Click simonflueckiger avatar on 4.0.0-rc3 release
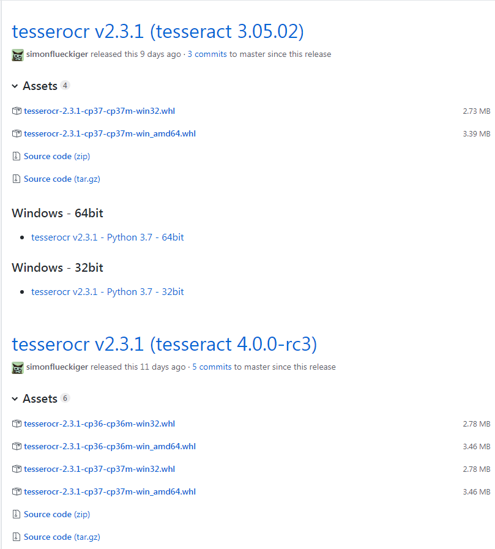This screenshot has width=495, height=549. click(18, 368)
